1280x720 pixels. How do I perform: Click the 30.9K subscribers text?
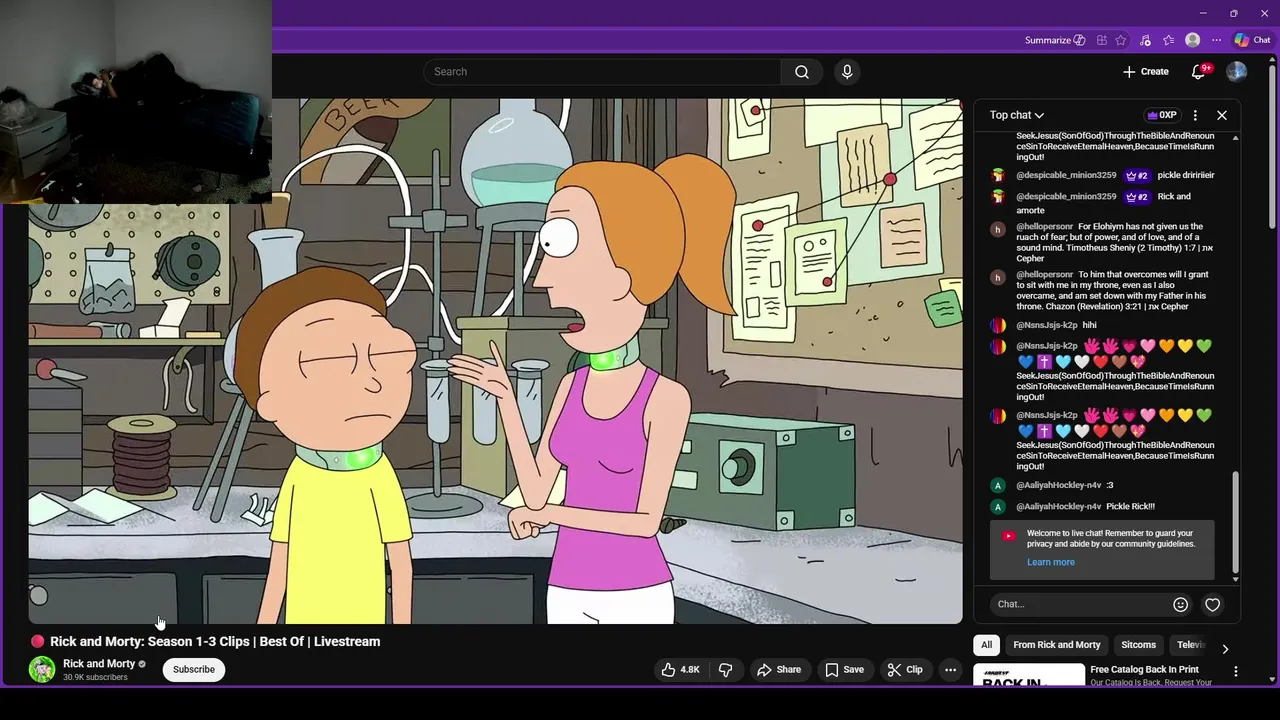[x=95, y=678]
